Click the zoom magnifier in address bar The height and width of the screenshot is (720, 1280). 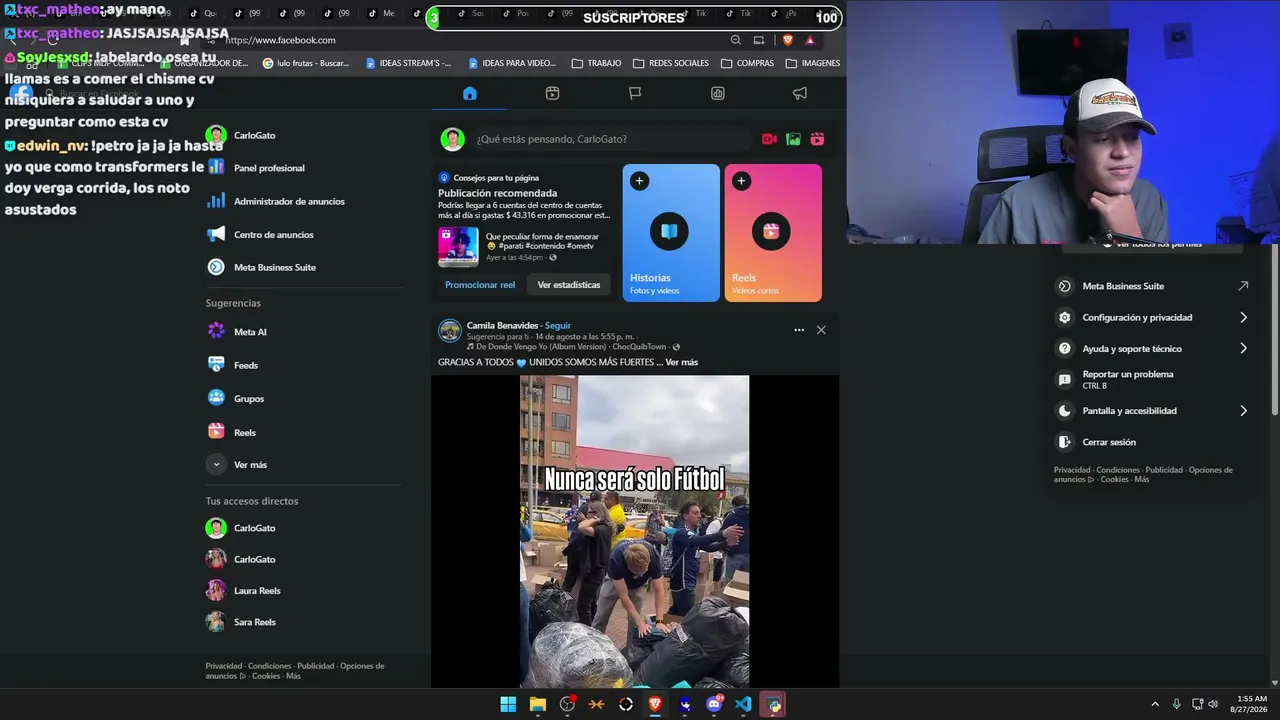736,40
